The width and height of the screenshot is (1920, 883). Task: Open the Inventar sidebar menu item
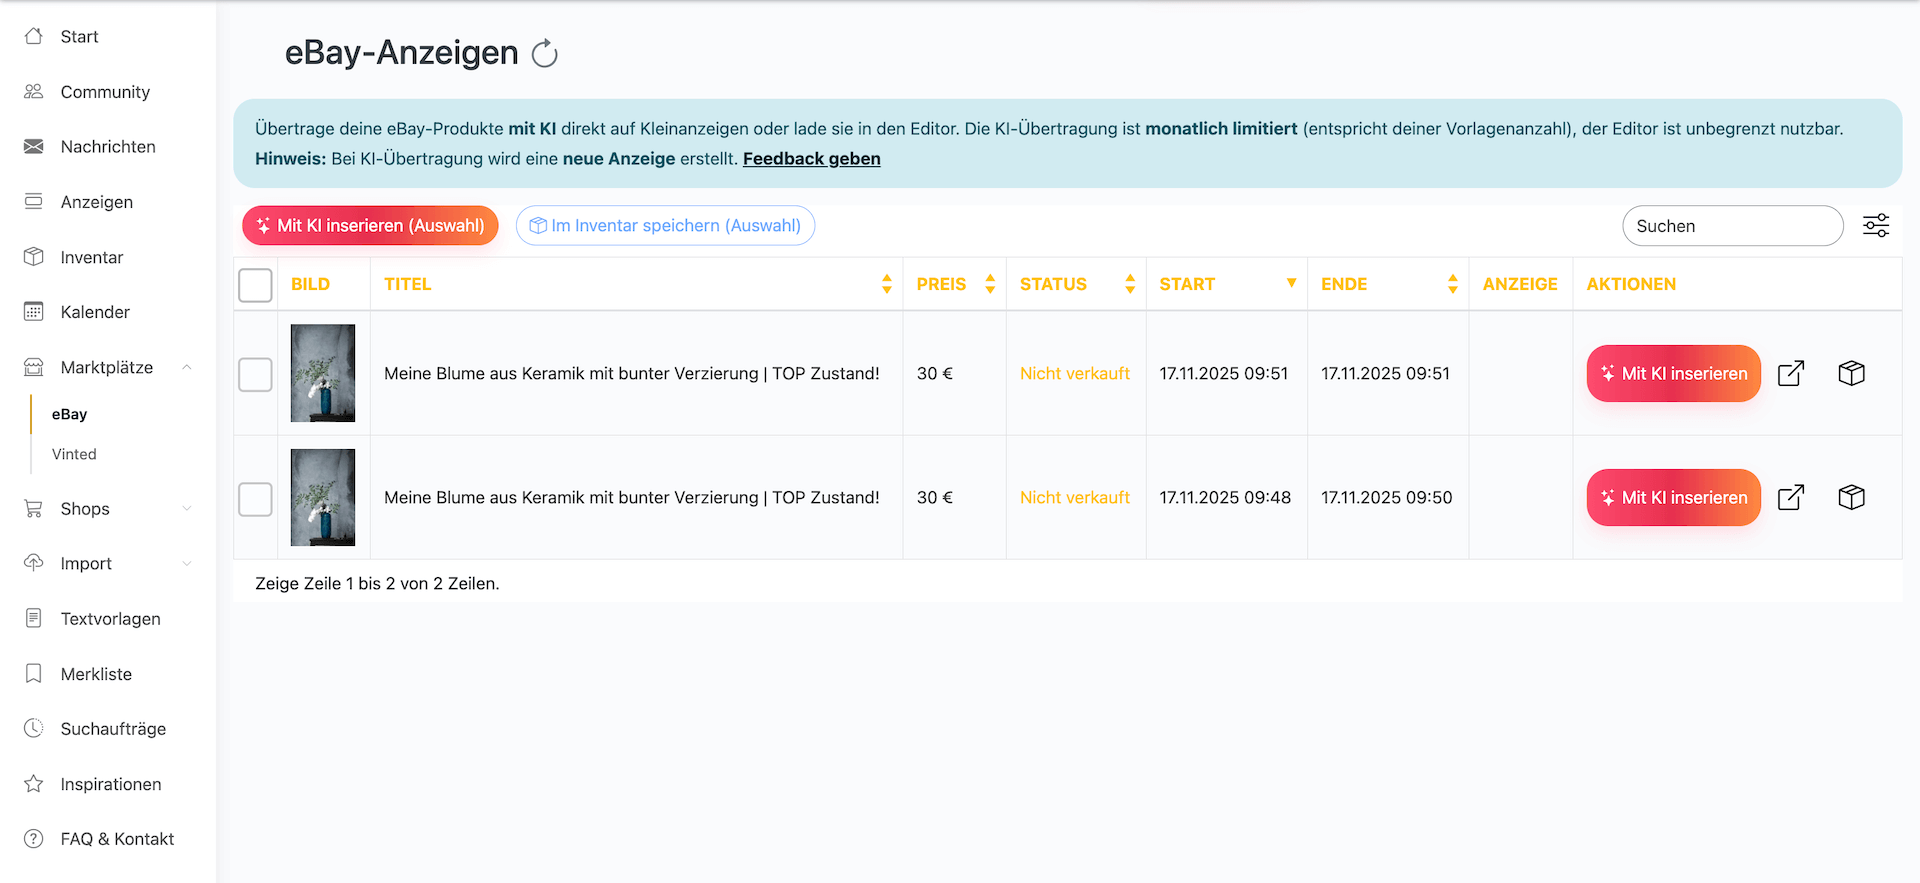point(91,257)
